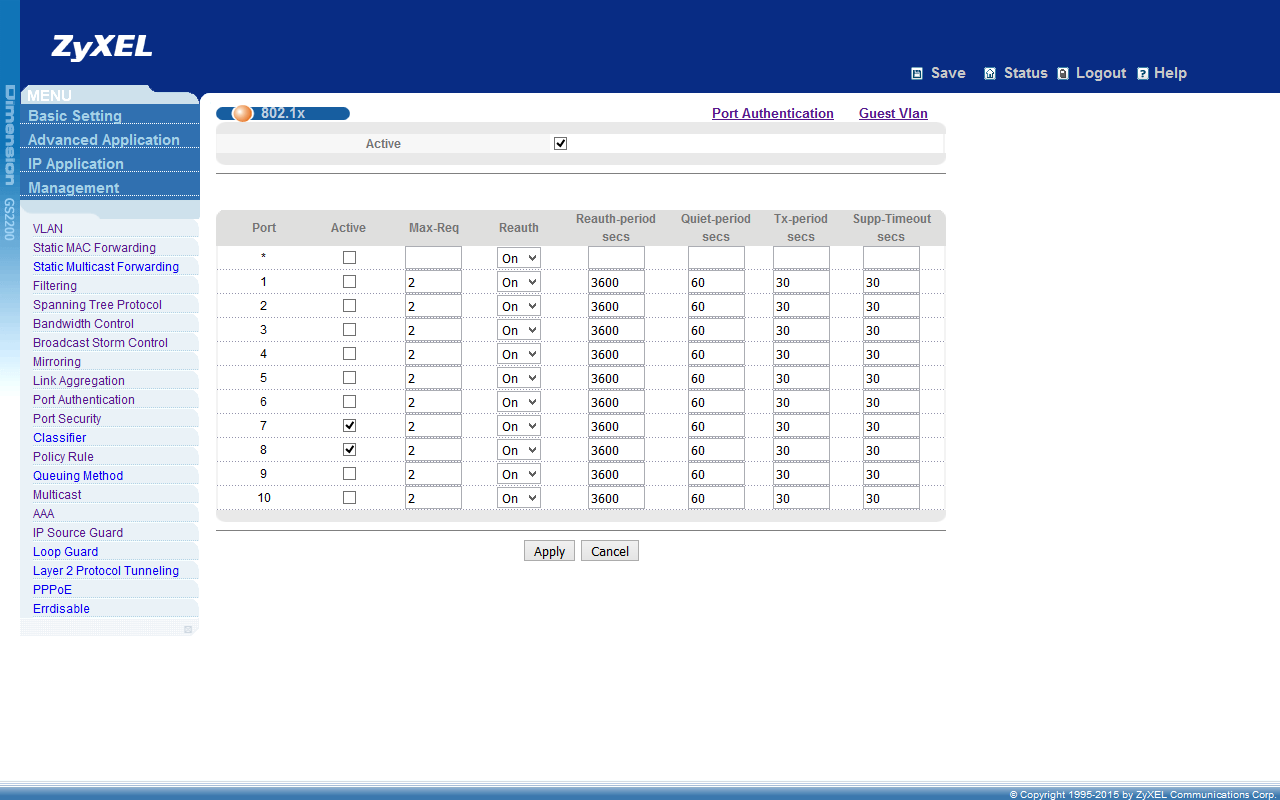Open Static MAC Forwarding in sidebar
Screen dimensions: 1280x800
[x=94, y=248]
